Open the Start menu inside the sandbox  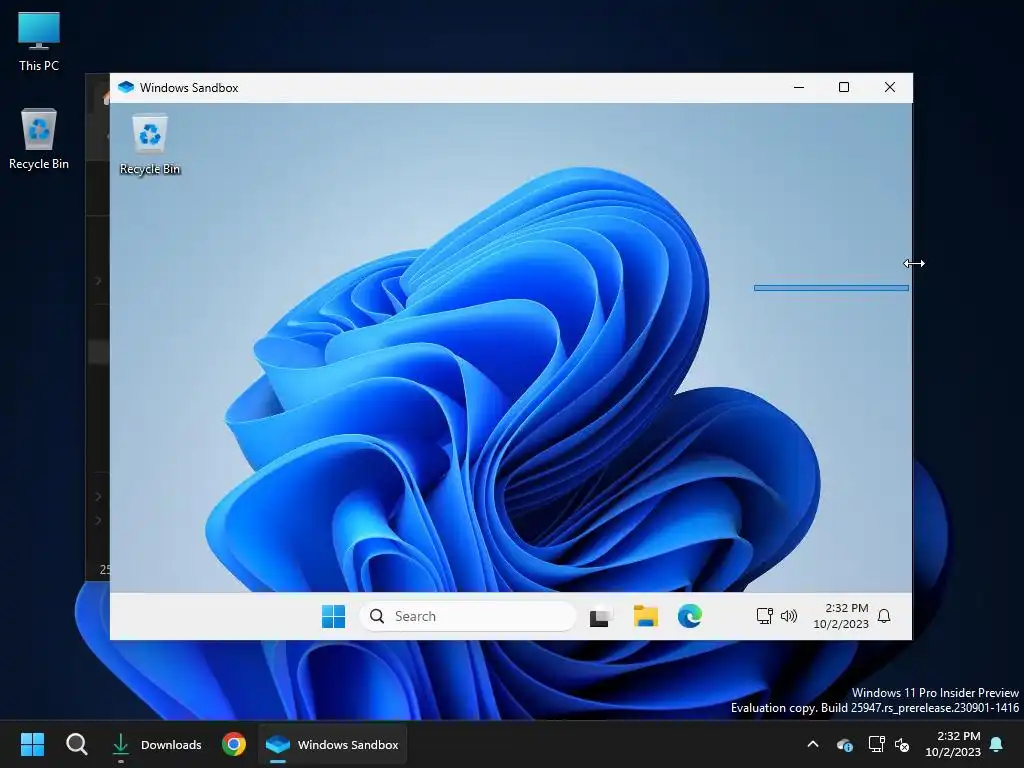click(x=333, y=616)
